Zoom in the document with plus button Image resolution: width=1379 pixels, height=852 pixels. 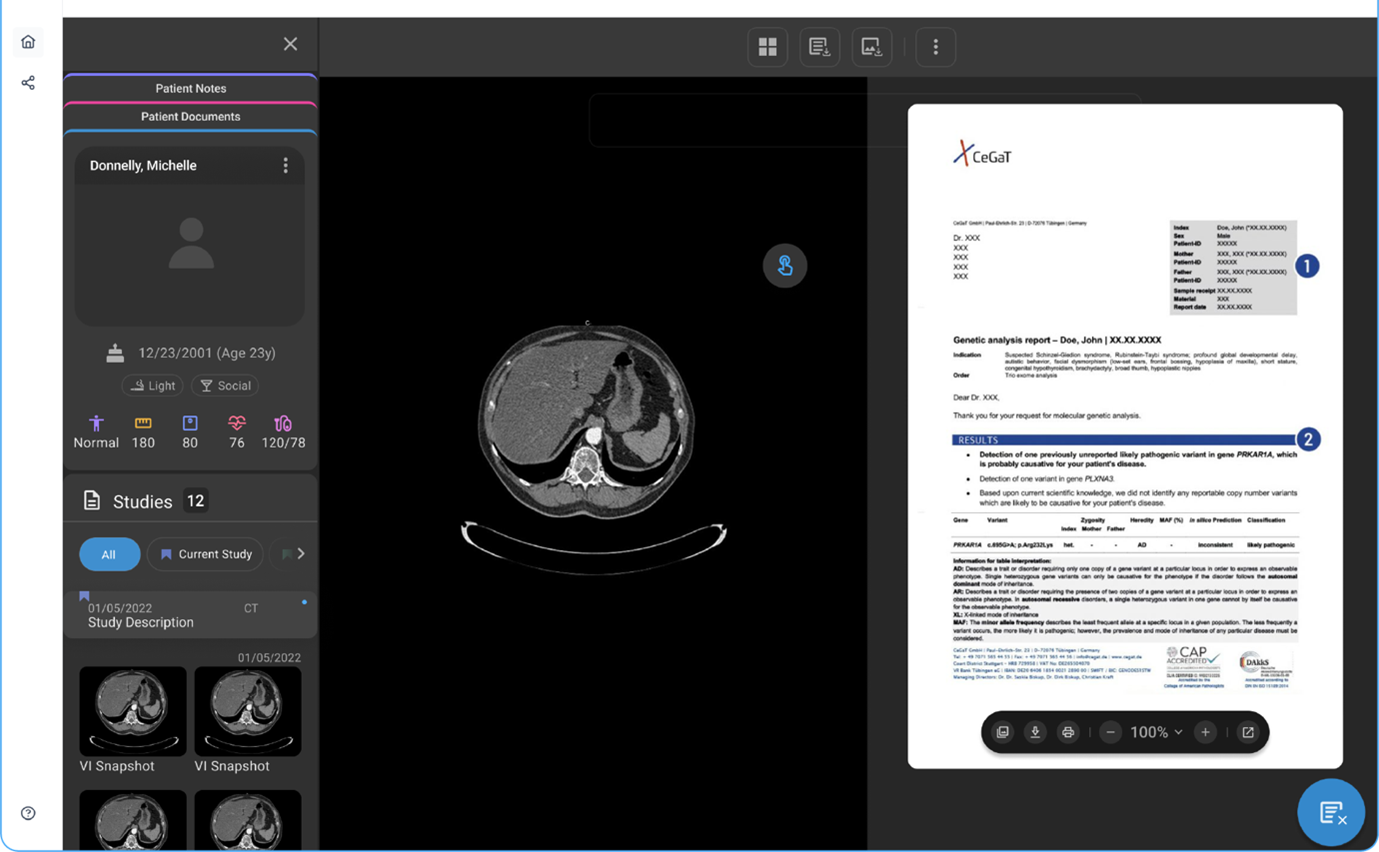point(1205,733)
